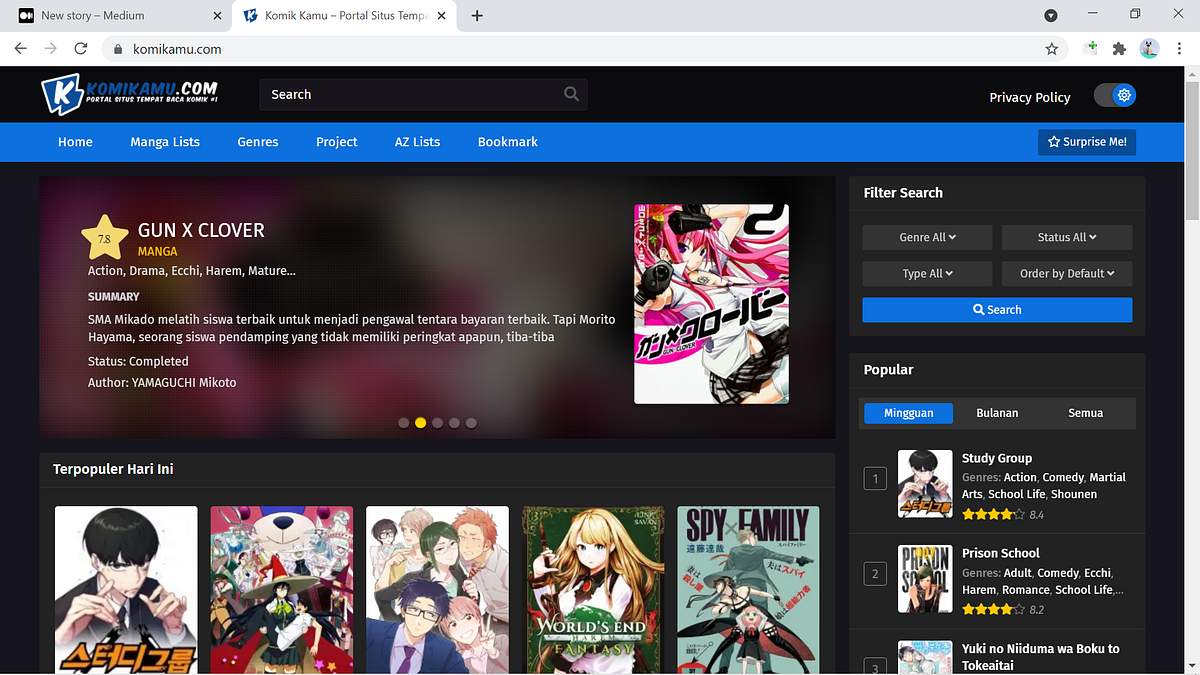Image resolution: width=1200 pixels, height=675 pixels.
Task: Select the Semua popular tab
Action: click(x=1086, y=412)
